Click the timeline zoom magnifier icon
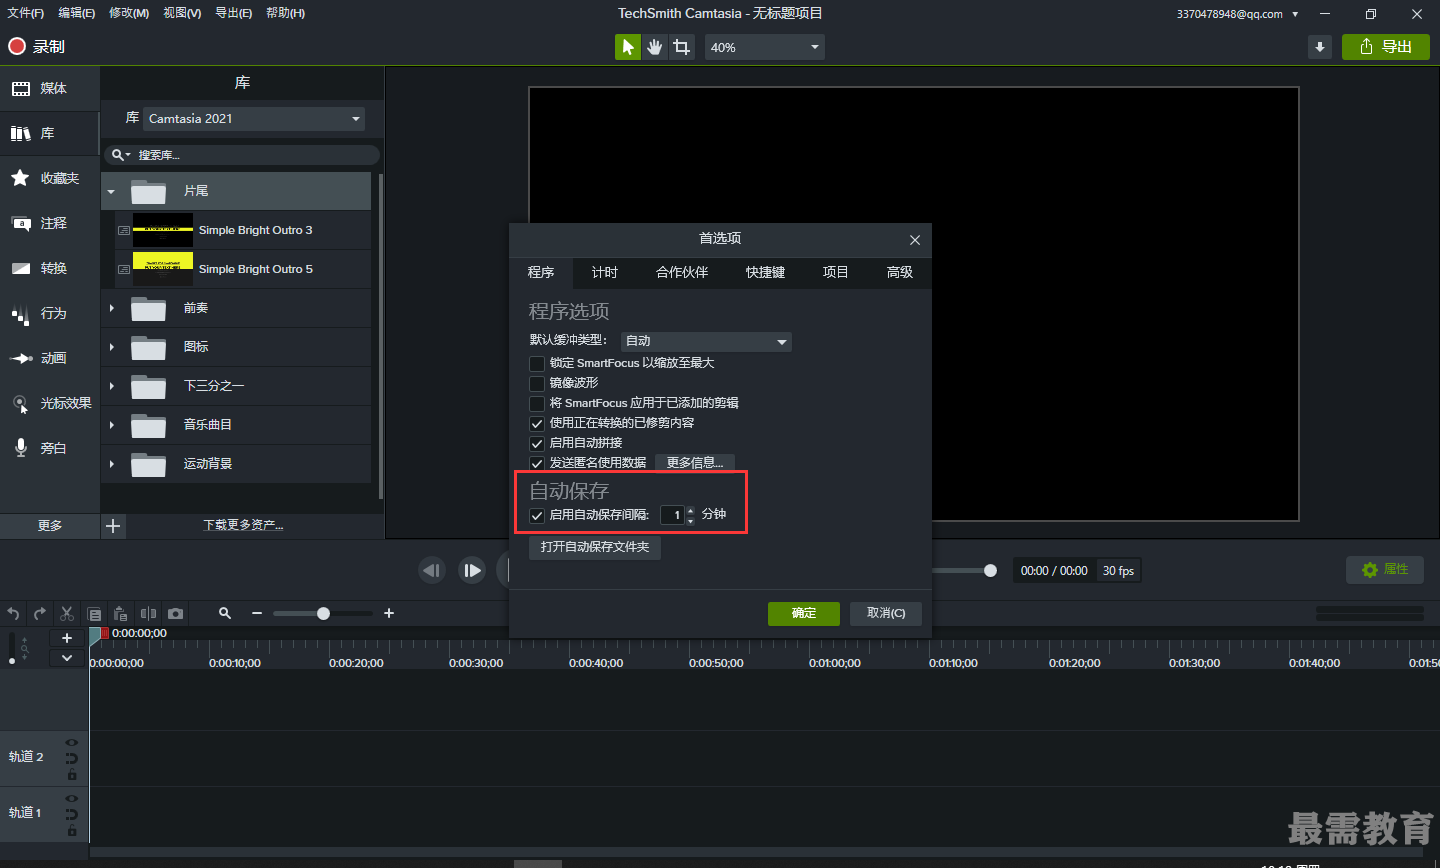The height and width of the screenshot is (868, 1440). pos(225,613)
